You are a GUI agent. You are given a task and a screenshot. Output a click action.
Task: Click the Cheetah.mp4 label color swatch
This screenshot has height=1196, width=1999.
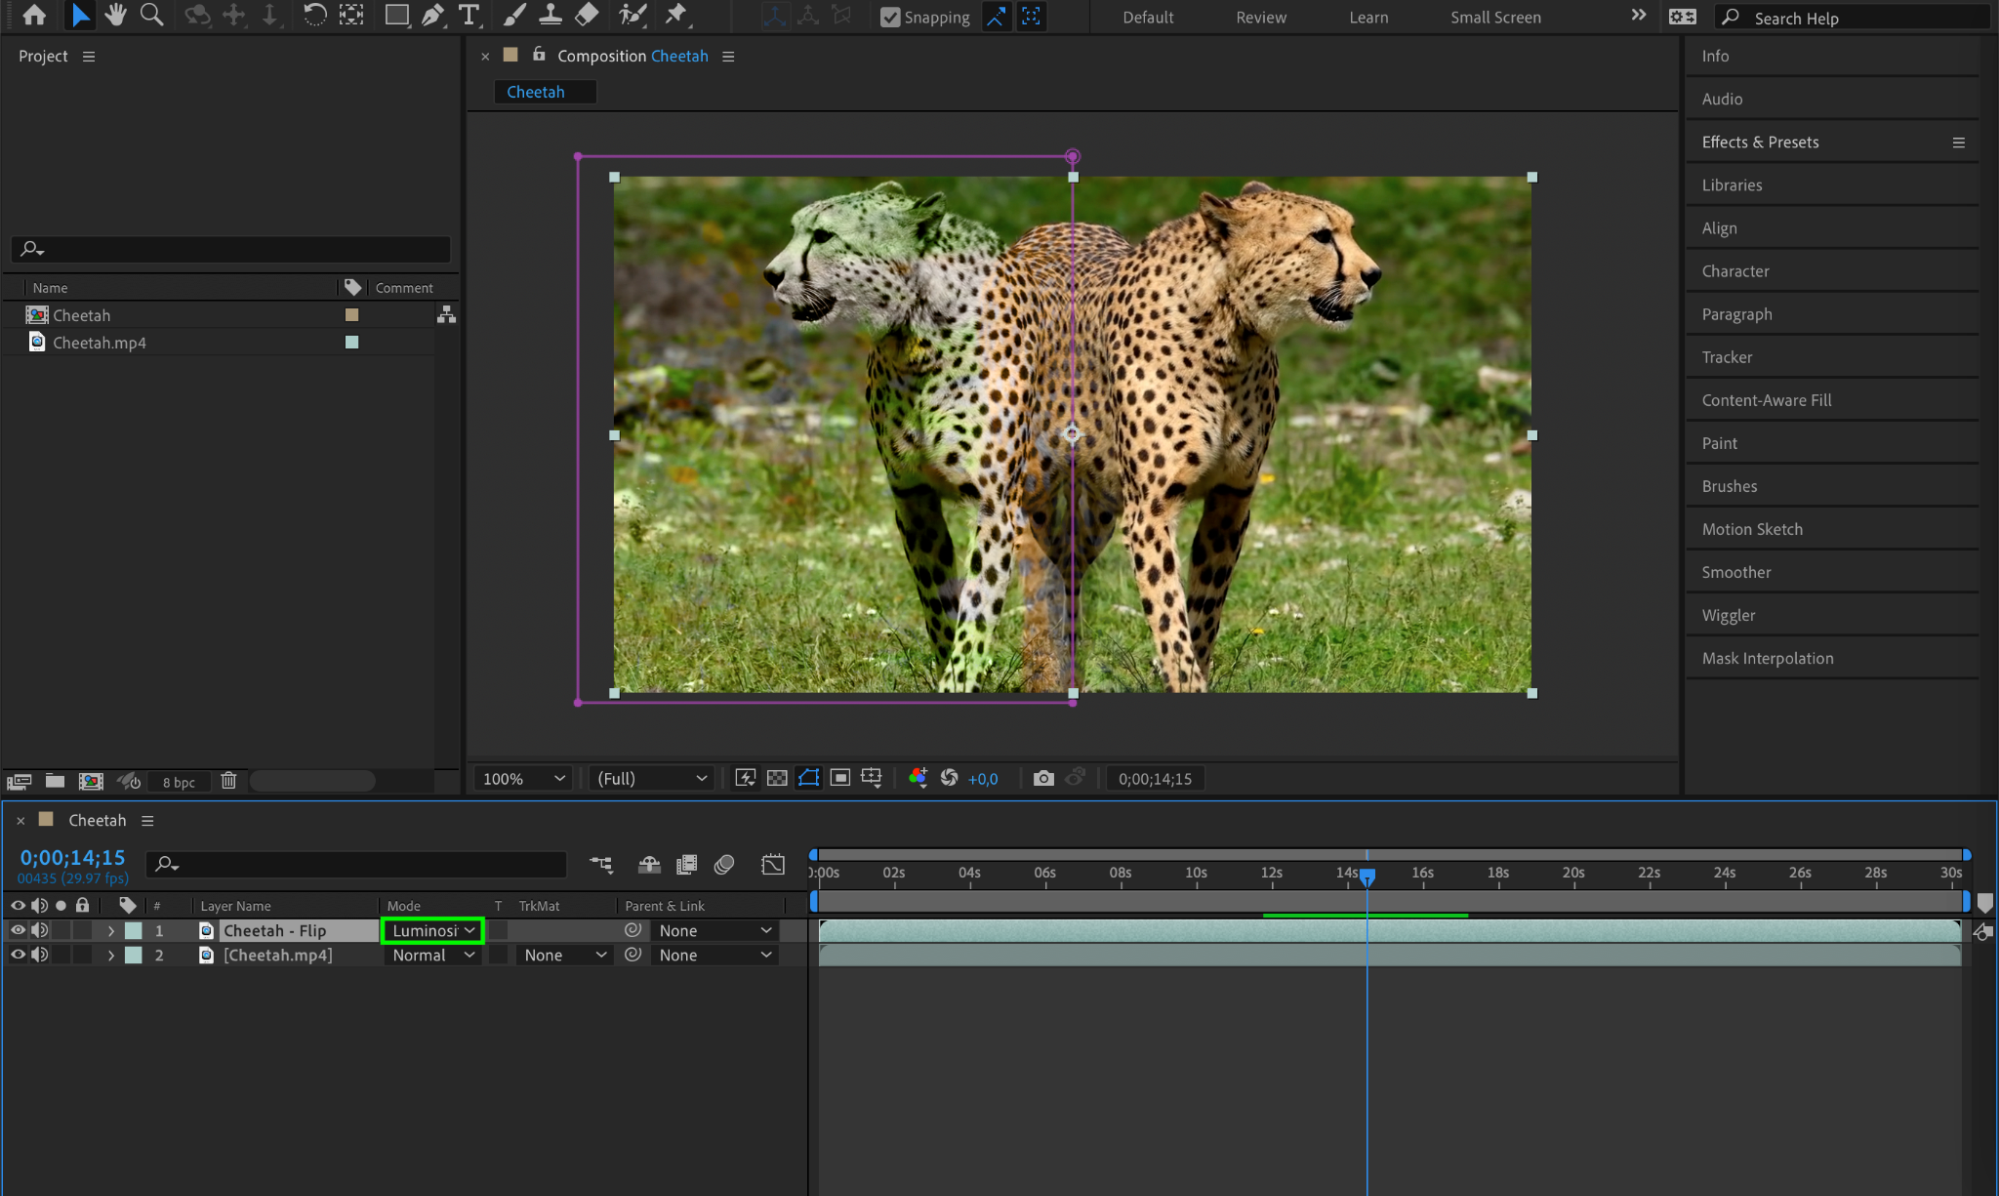(x=352, y=342)
